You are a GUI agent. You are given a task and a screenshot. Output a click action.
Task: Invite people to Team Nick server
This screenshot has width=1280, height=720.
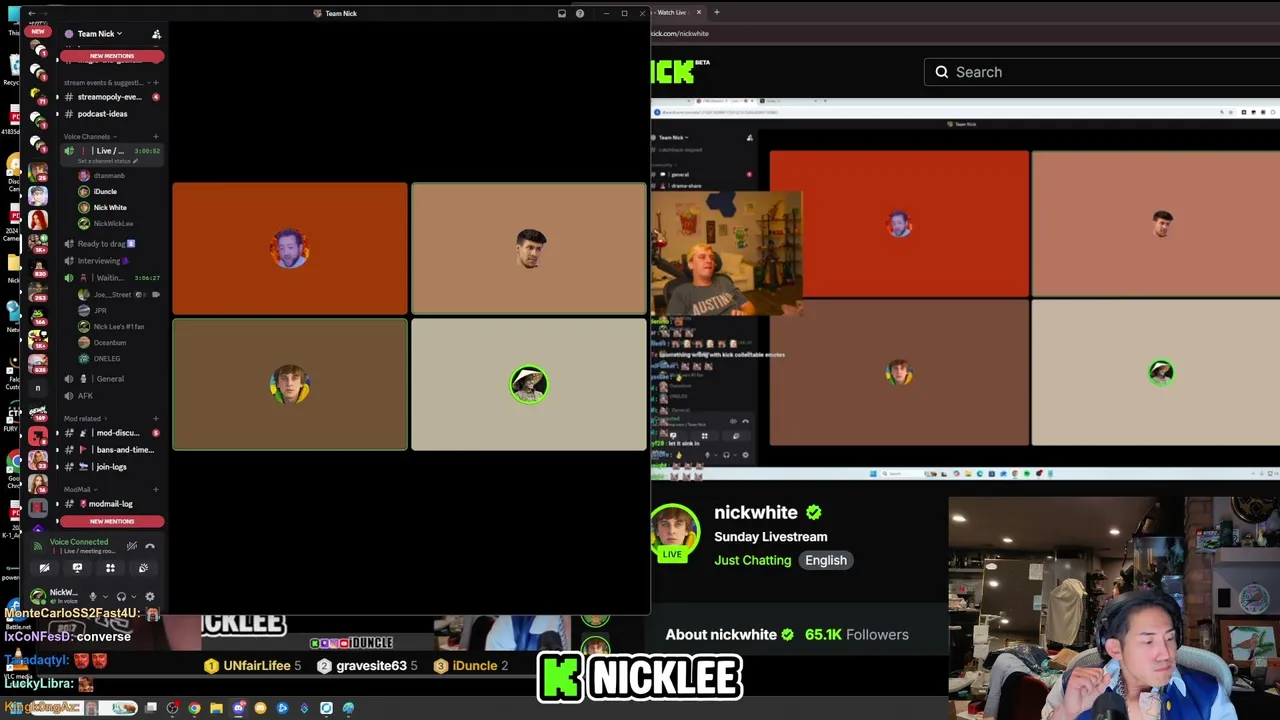[156, 34]
